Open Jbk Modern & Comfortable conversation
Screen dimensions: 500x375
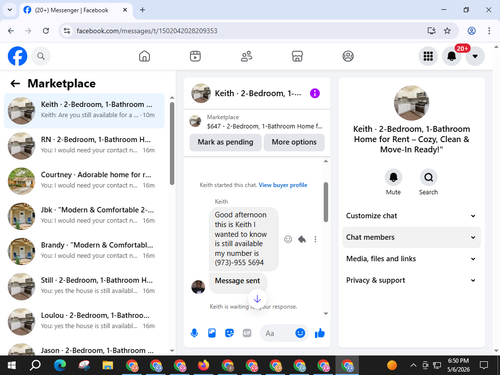[84, 216]
